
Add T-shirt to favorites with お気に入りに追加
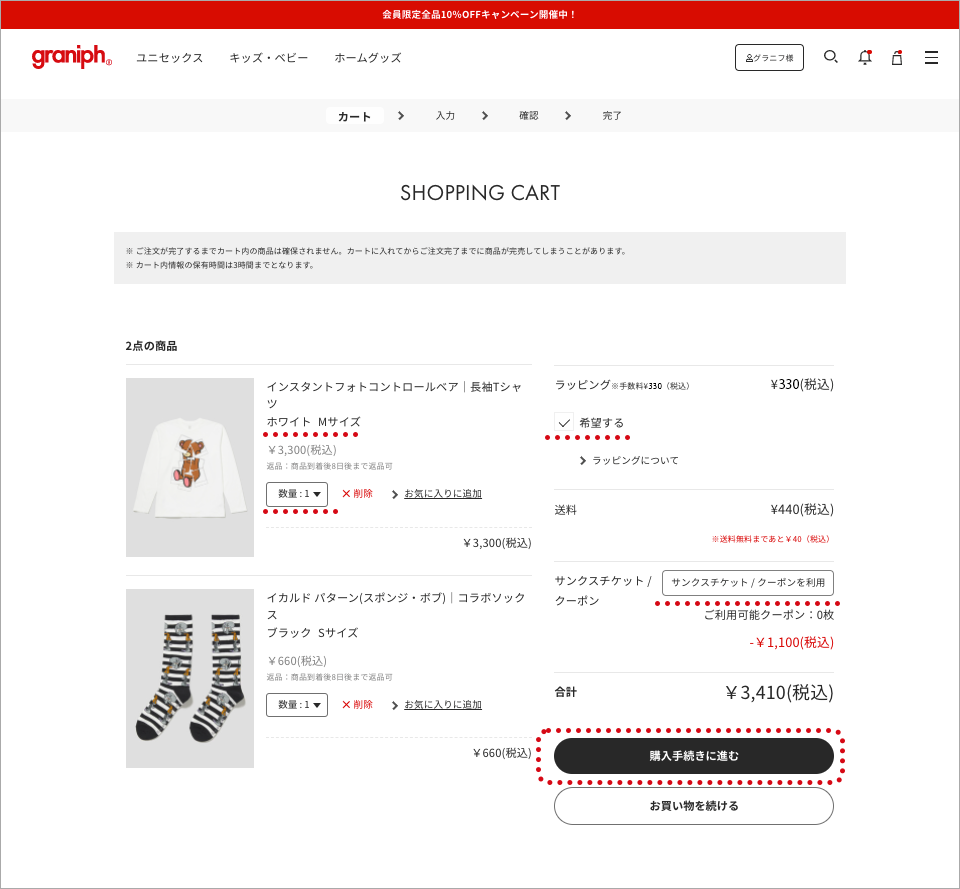pyautogui.click(x=443, y=493)
